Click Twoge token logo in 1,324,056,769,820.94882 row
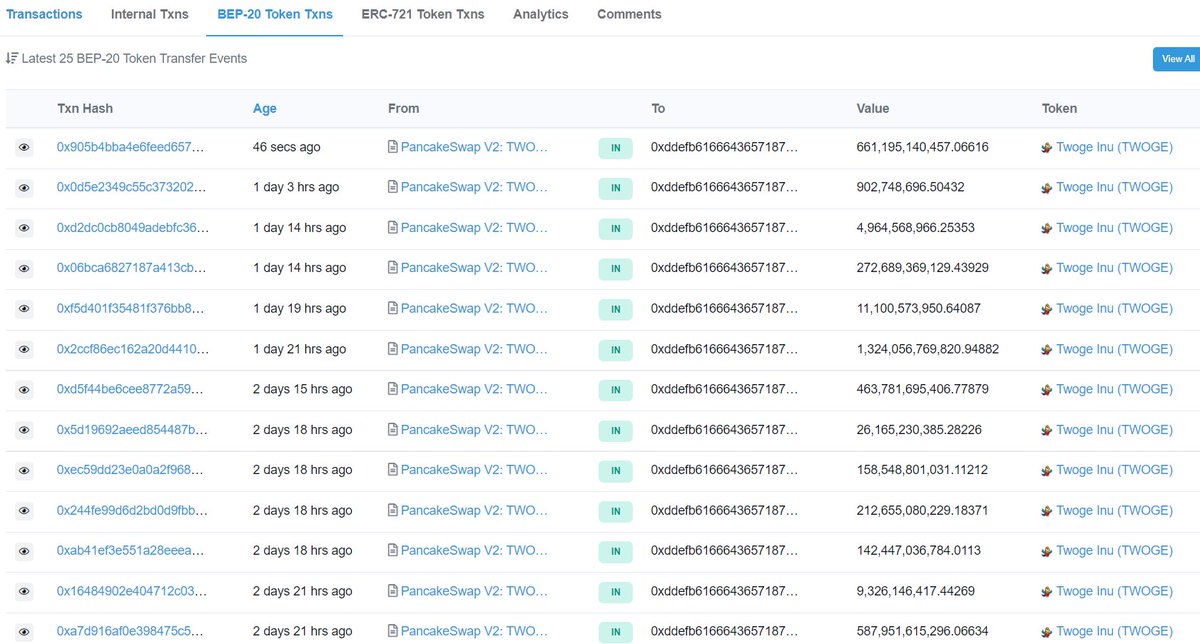The image size is (1200, 644). coord(1047,349)
